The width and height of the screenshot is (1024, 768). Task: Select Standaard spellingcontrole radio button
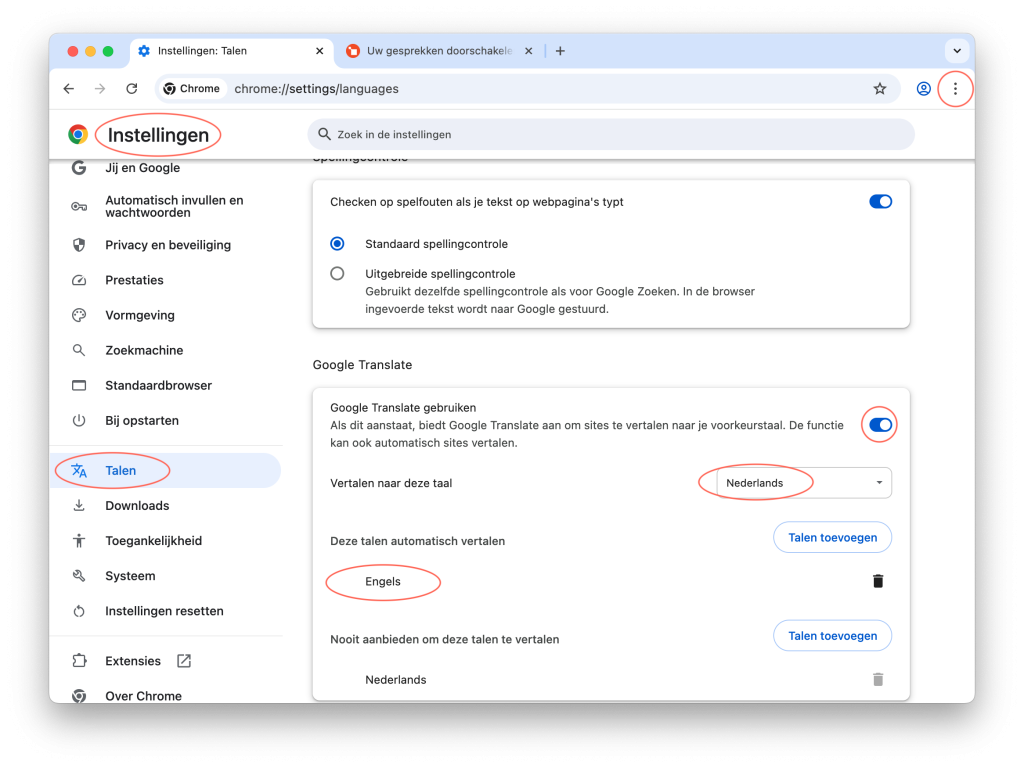click(x=337, y=244)
